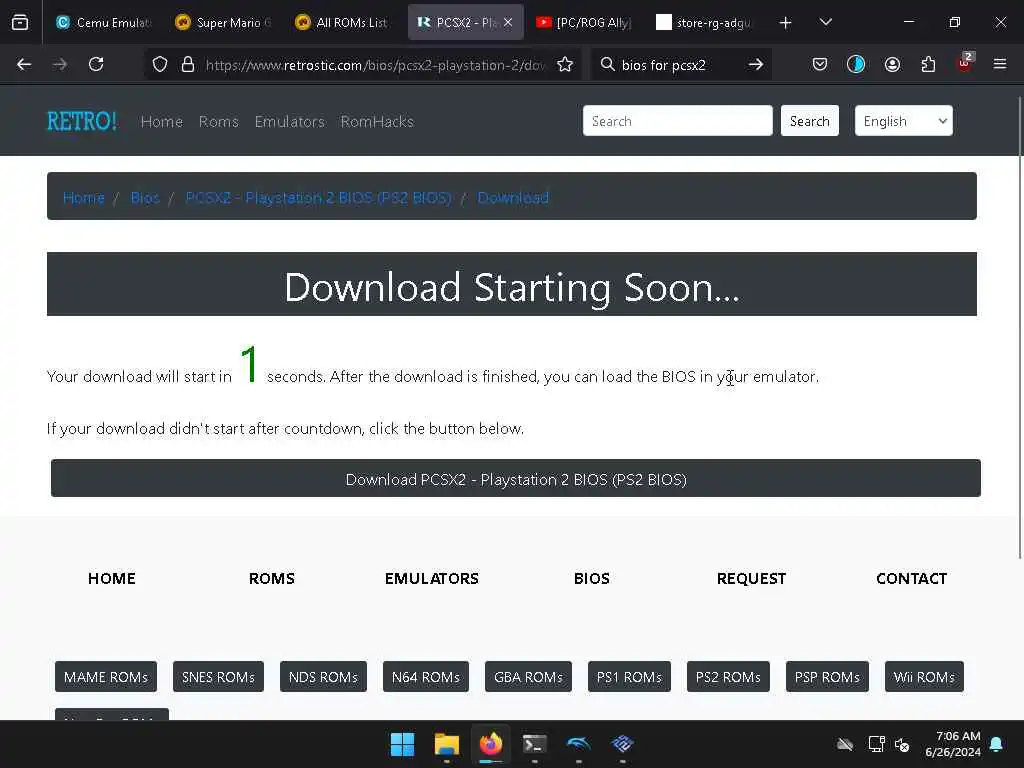Click footer REQUEST link
The height and width of the screenshot is (768, 1024).
click(751, 579)
